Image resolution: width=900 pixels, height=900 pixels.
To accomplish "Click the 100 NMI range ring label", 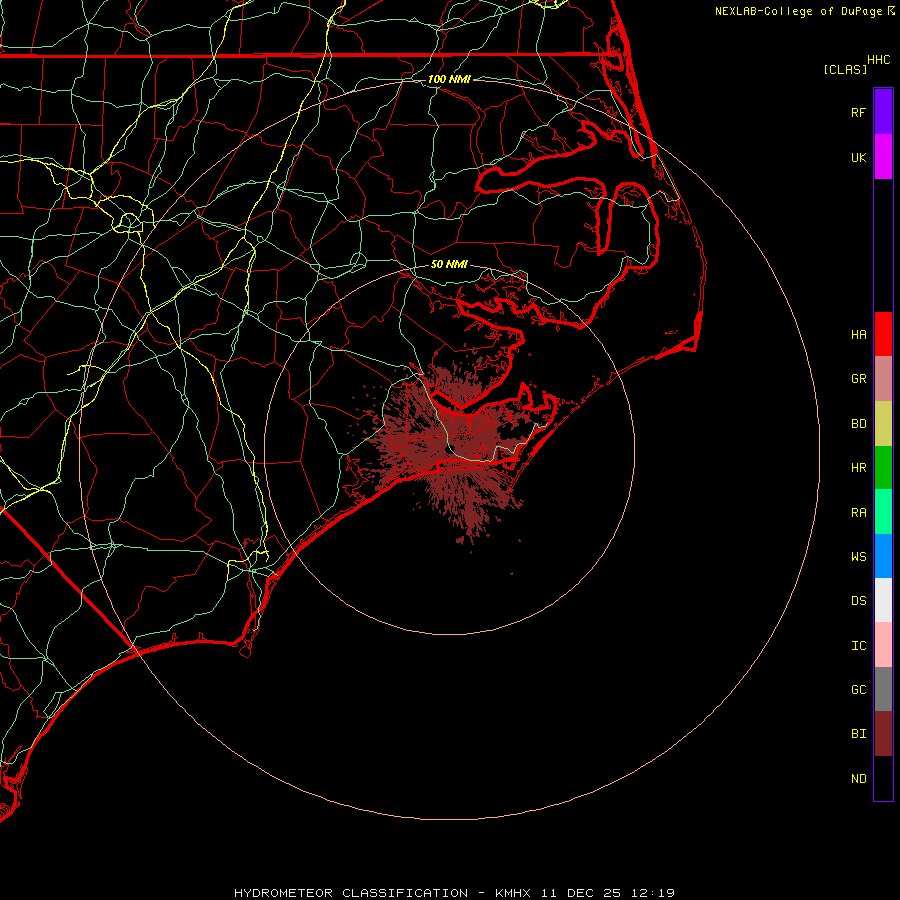I will (449, 79).
